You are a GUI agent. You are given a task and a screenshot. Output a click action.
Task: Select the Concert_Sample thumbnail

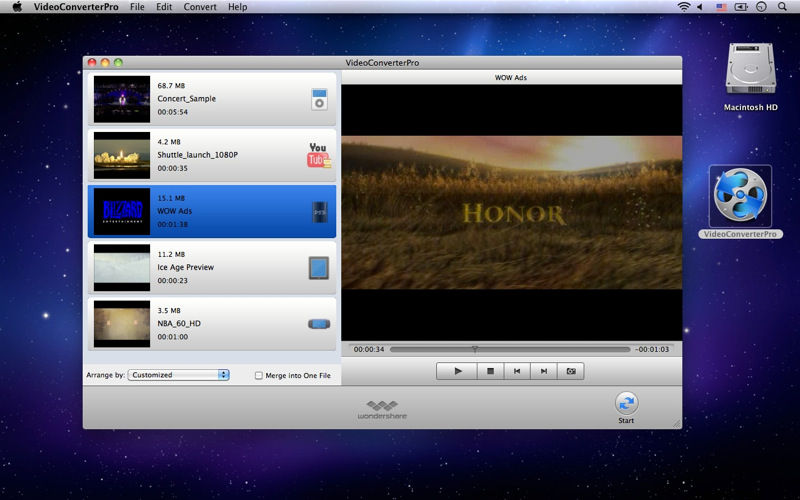[x=122, y=99]
